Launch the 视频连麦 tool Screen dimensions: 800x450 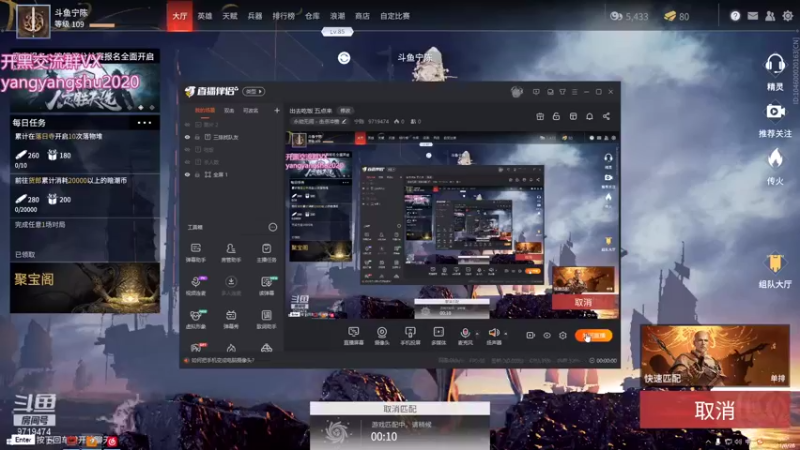pyautogui.click(x=196, y=285)
